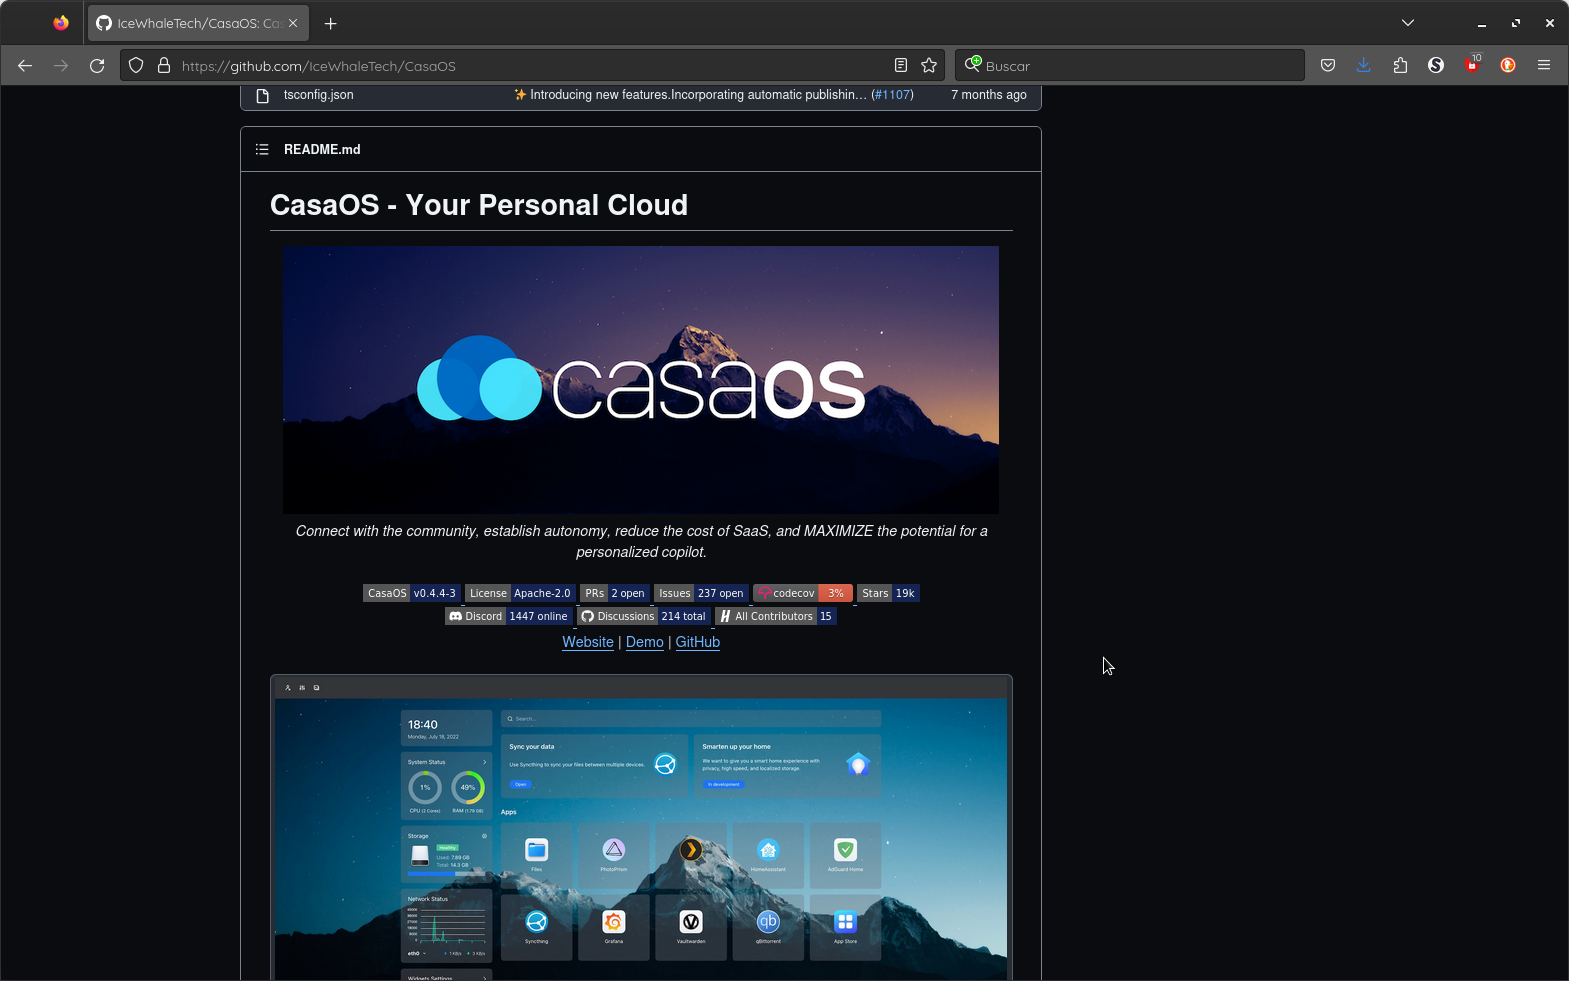The height and width of the screenshot is (981, 1569).
Task: Open the Extensions puzzle icon
Action: [x=1400, y=66]
